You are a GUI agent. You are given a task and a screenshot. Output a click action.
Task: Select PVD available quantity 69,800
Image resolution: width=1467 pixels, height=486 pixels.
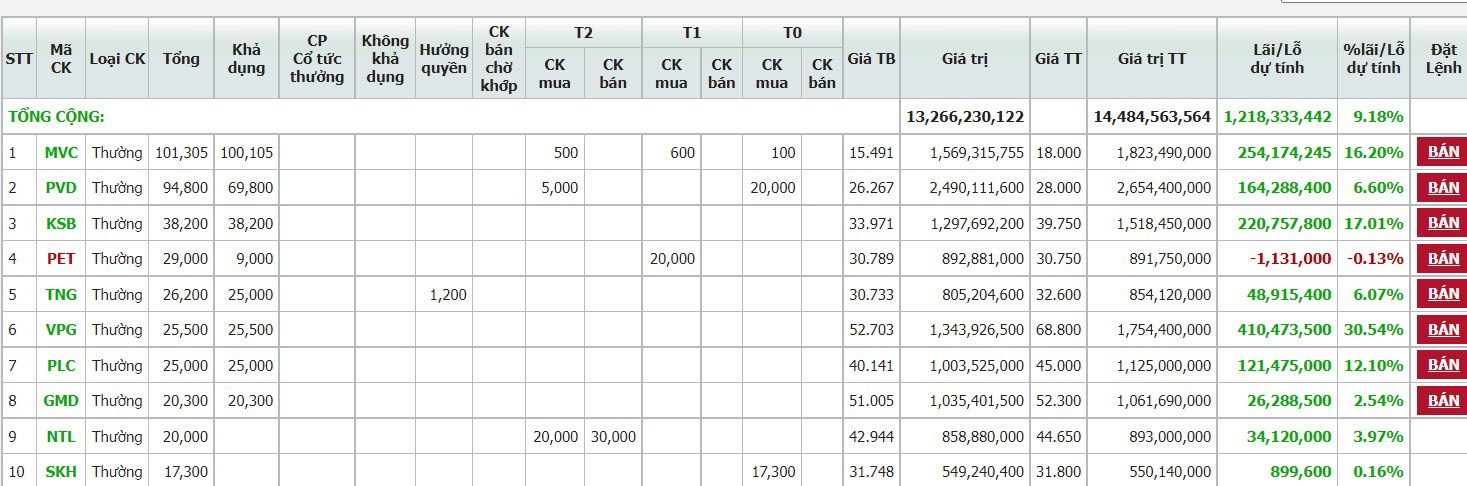249,188
